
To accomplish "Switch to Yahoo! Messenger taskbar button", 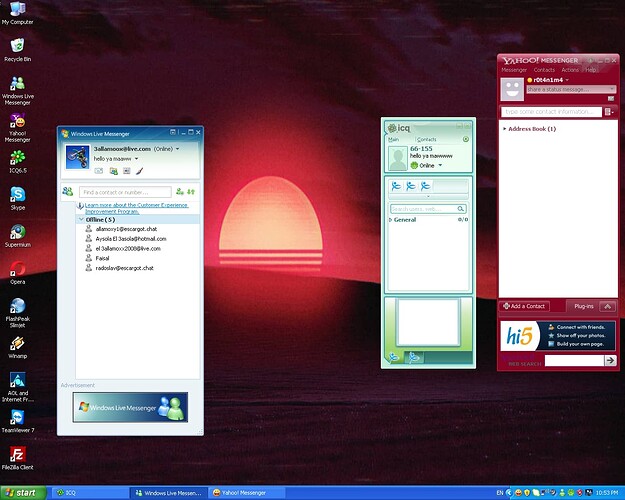I will click(247, 493).
